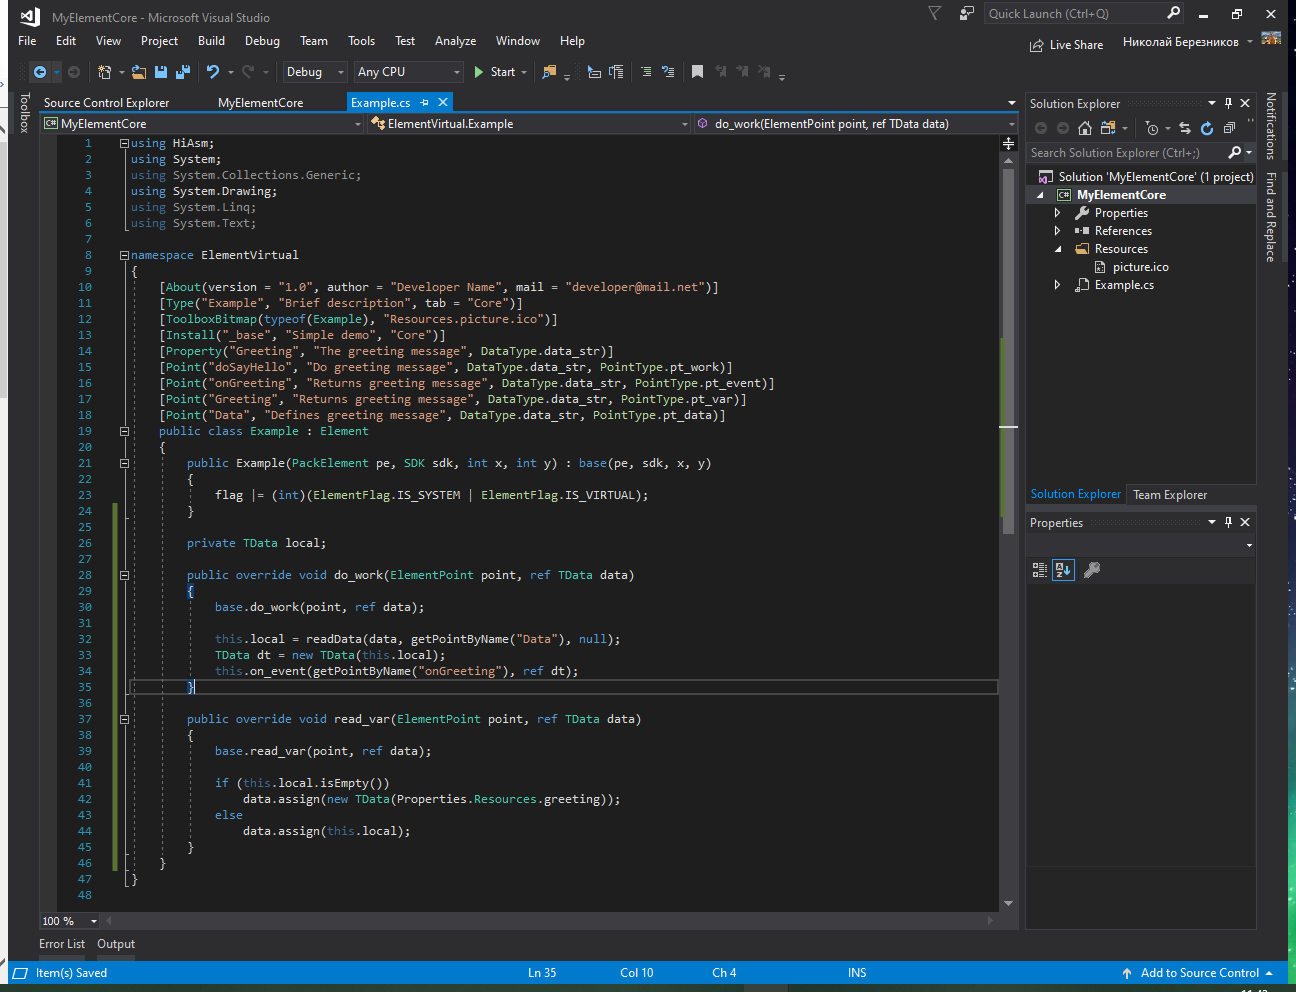The width and height of the screenshot is (1296, 992).
Task: Click the Undo arrow icon
Action: coord(212,72)
